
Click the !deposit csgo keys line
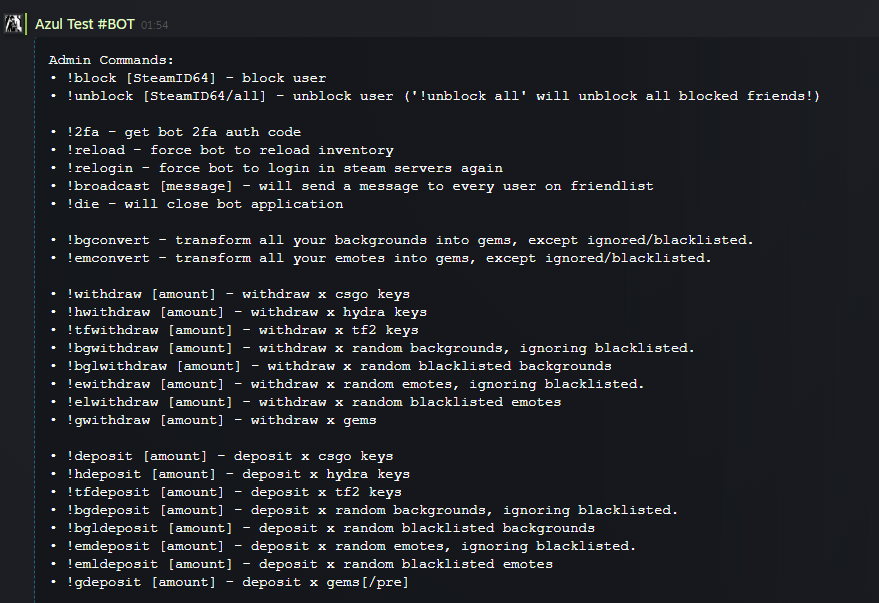[221, 456]
